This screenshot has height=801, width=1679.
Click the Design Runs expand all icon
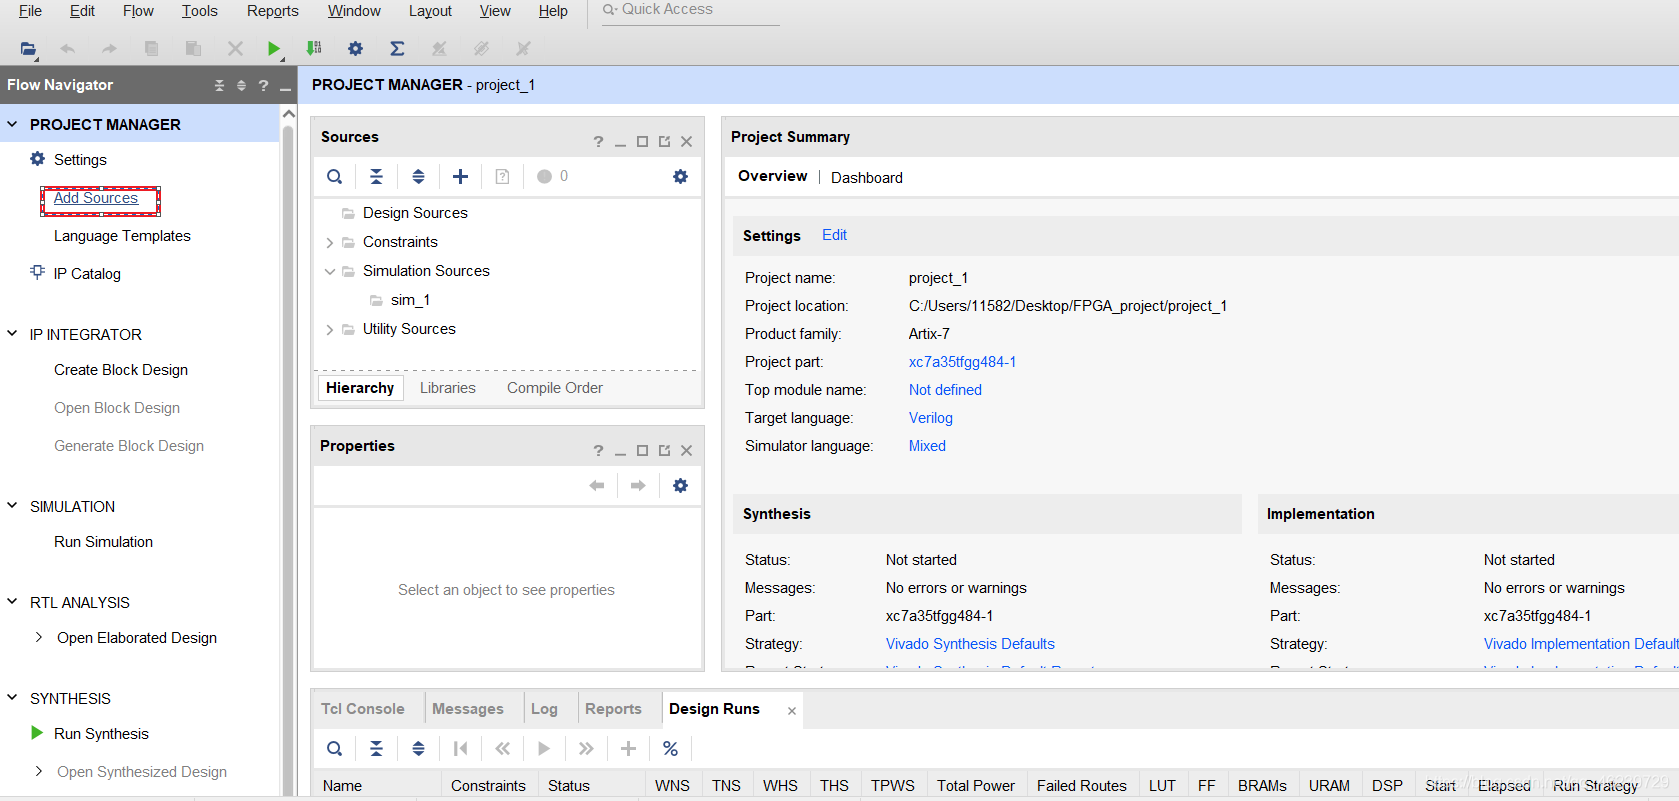pos(418,749)
